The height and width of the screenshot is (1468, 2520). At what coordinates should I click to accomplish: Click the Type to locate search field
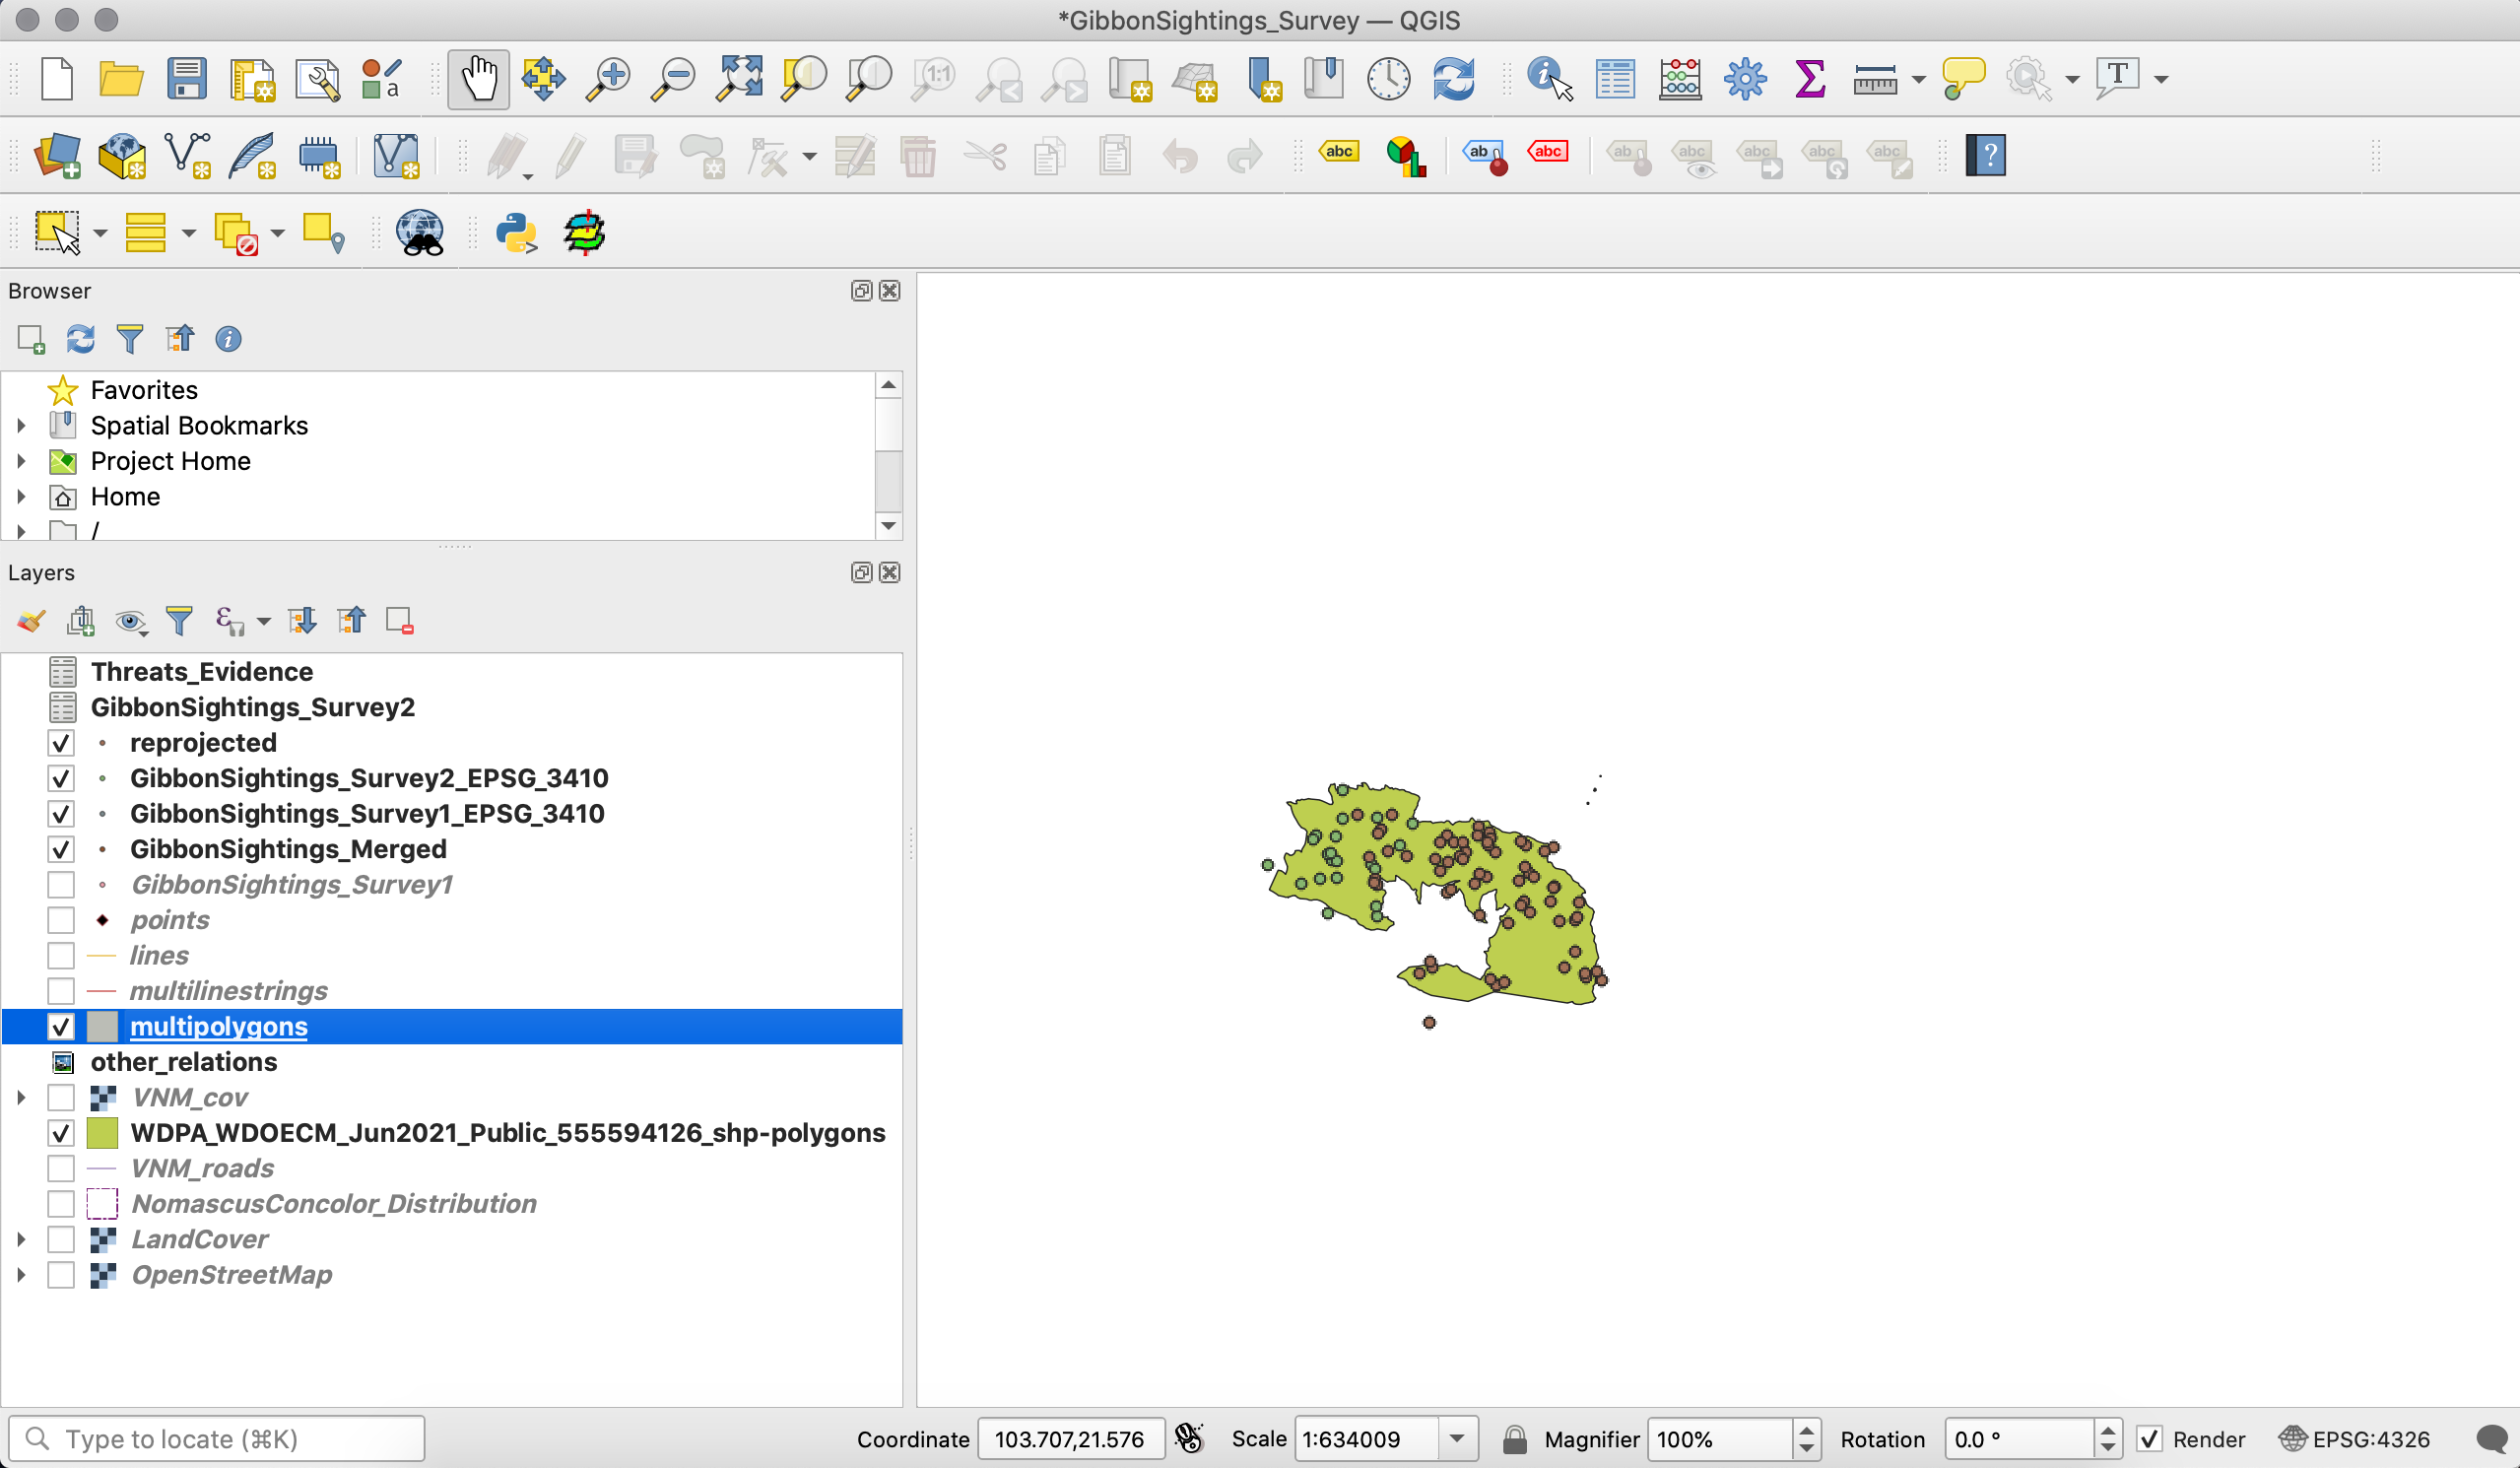coord(217,1439)
